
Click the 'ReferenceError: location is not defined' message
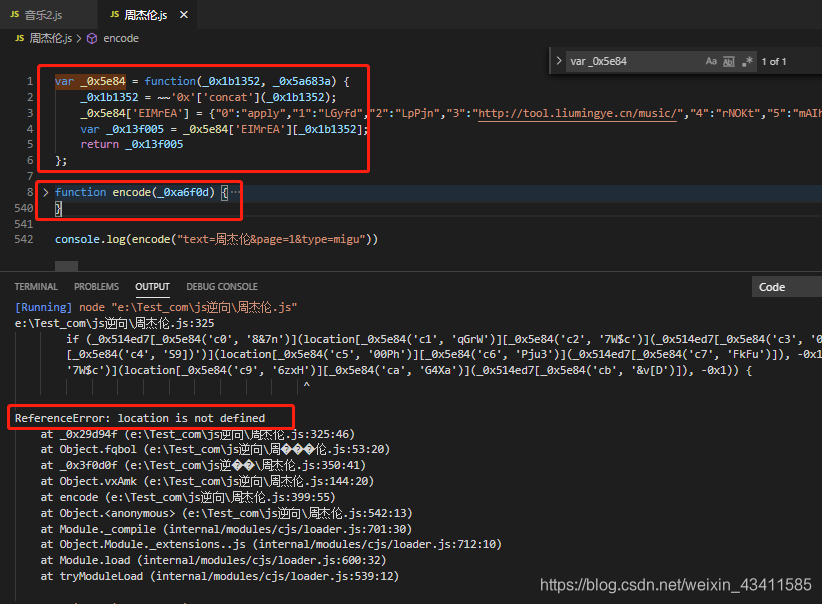coord(140,418)
